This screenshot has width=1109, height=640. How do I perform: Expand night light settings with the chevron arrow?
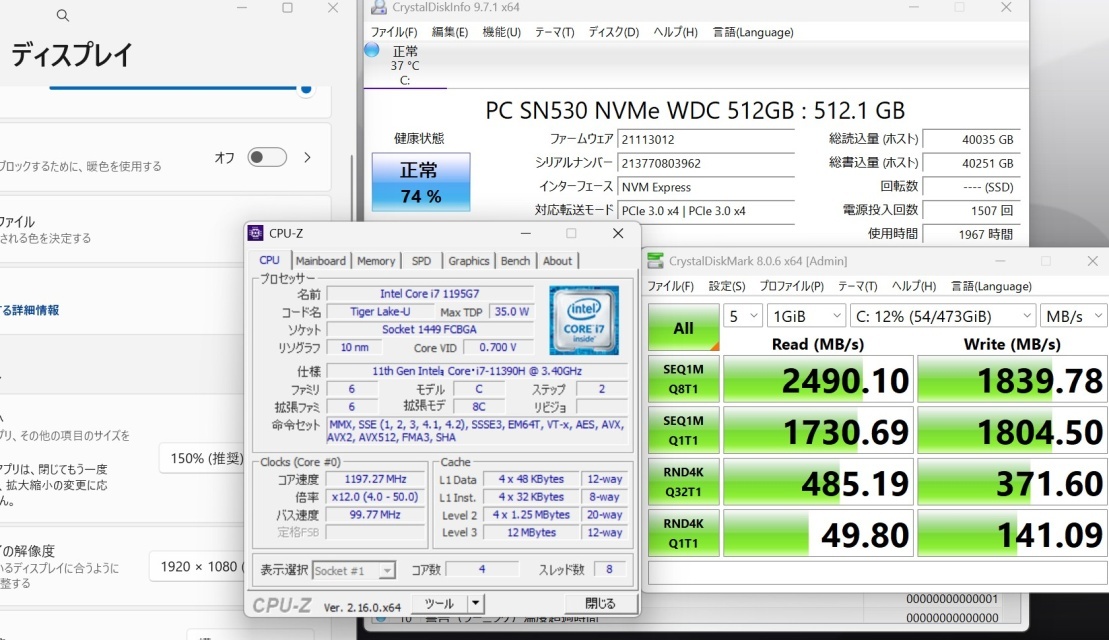[308, 157]
